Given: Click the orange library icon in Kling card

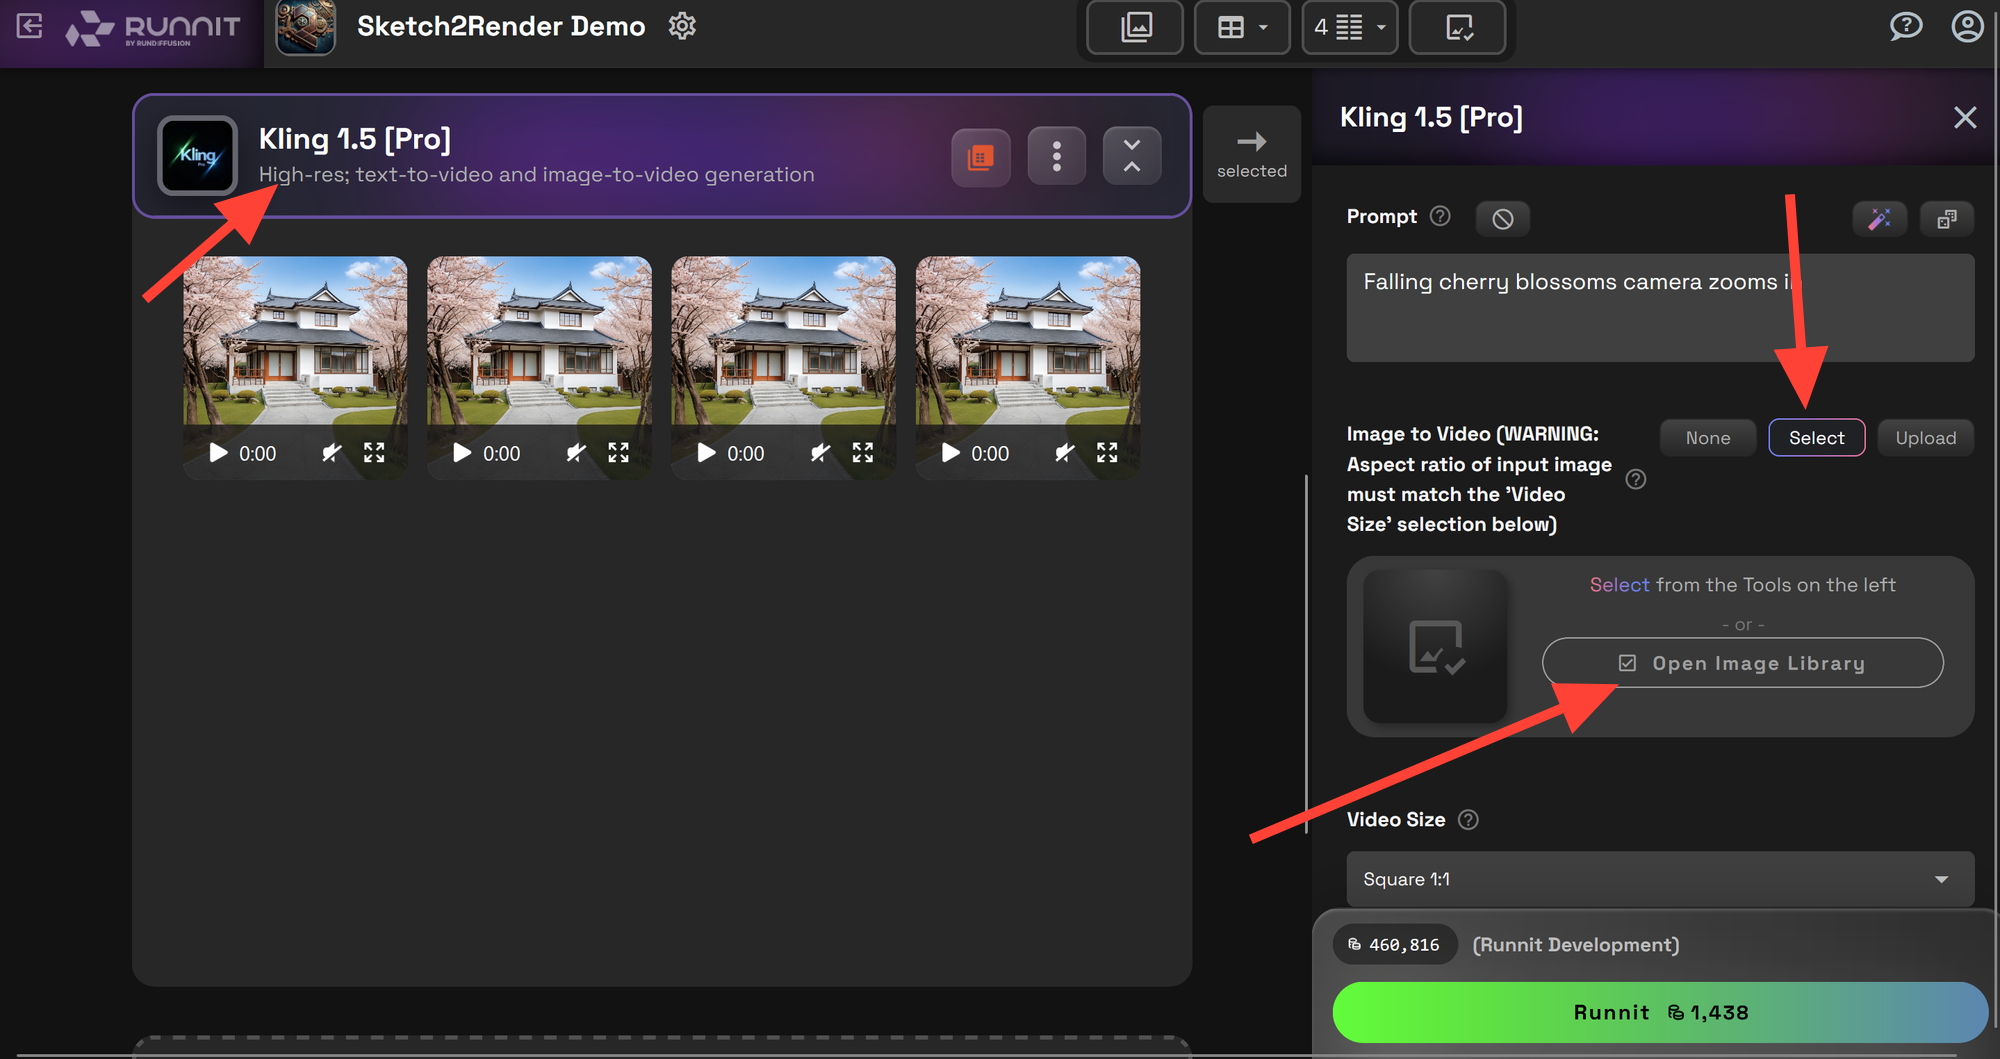Looking at the screenshot, I should [980, 156].
